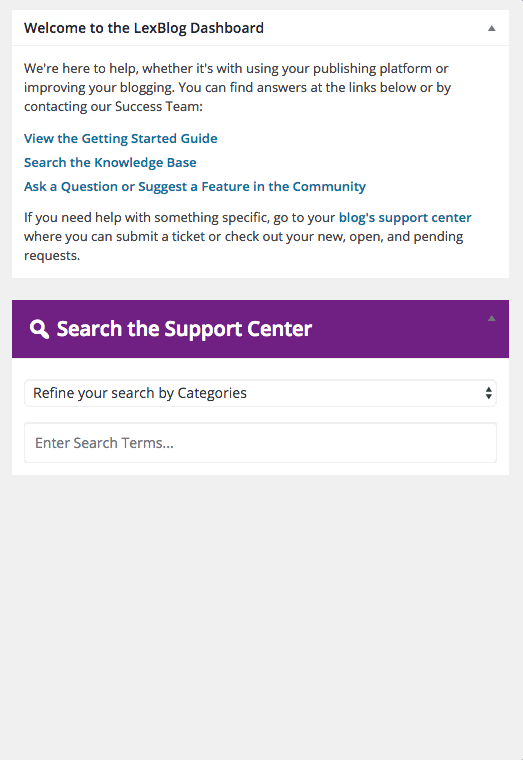The height and width of the screenshot is (760, 523).
Task: Click the magnifying glass search icon
Action: (x=39, y=329)
